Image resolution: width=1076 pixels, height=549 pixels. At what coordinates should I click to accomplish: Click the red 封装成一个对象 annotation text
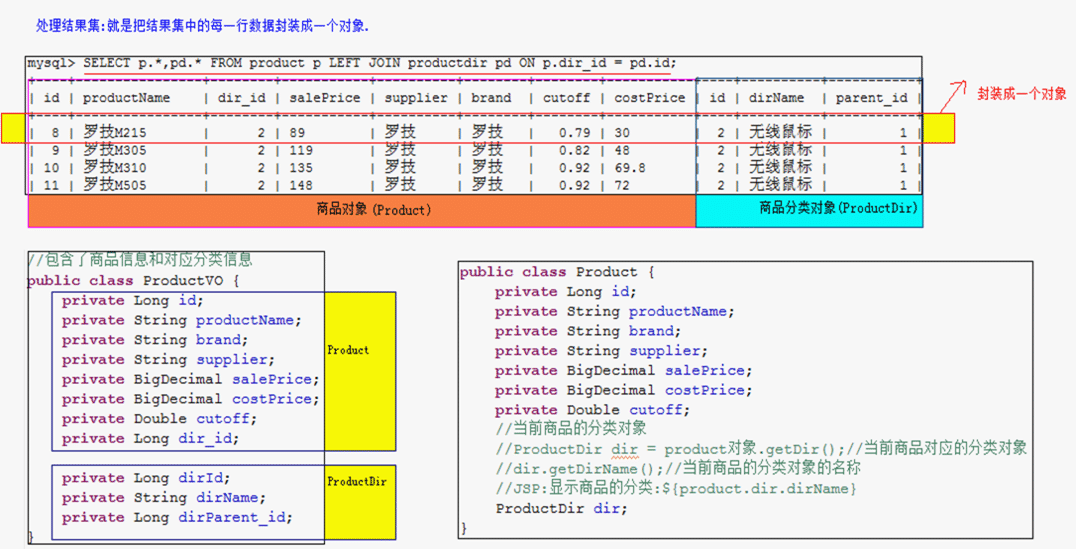[x=1021, y=93]
